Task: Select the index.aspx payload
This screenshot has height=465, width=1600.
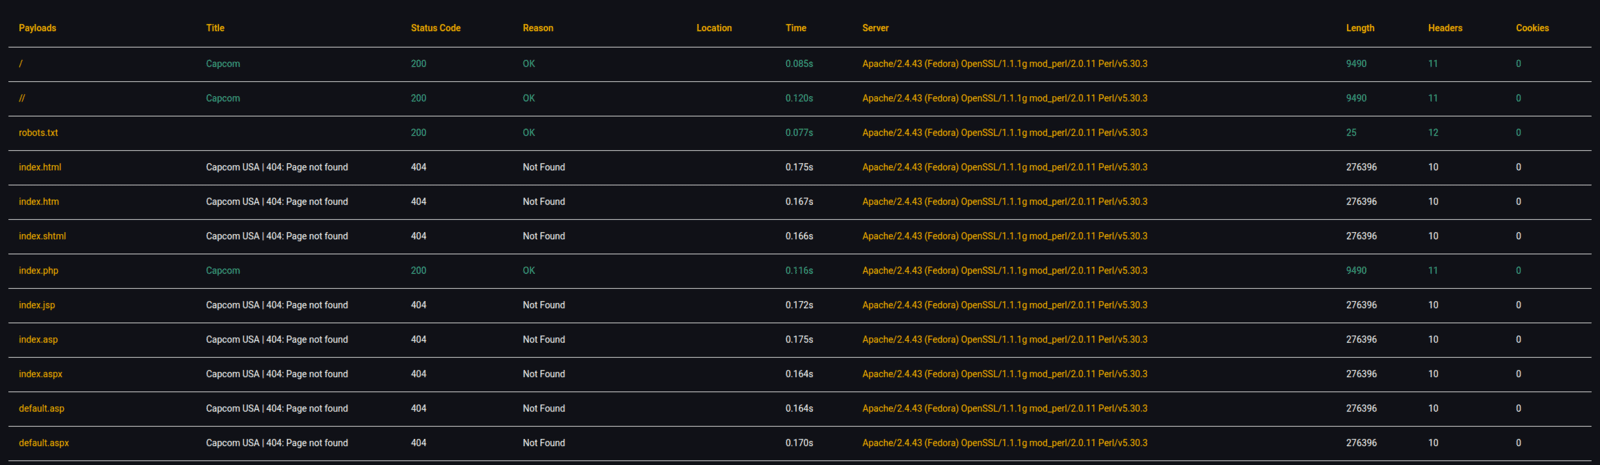Action: (40, 374)
